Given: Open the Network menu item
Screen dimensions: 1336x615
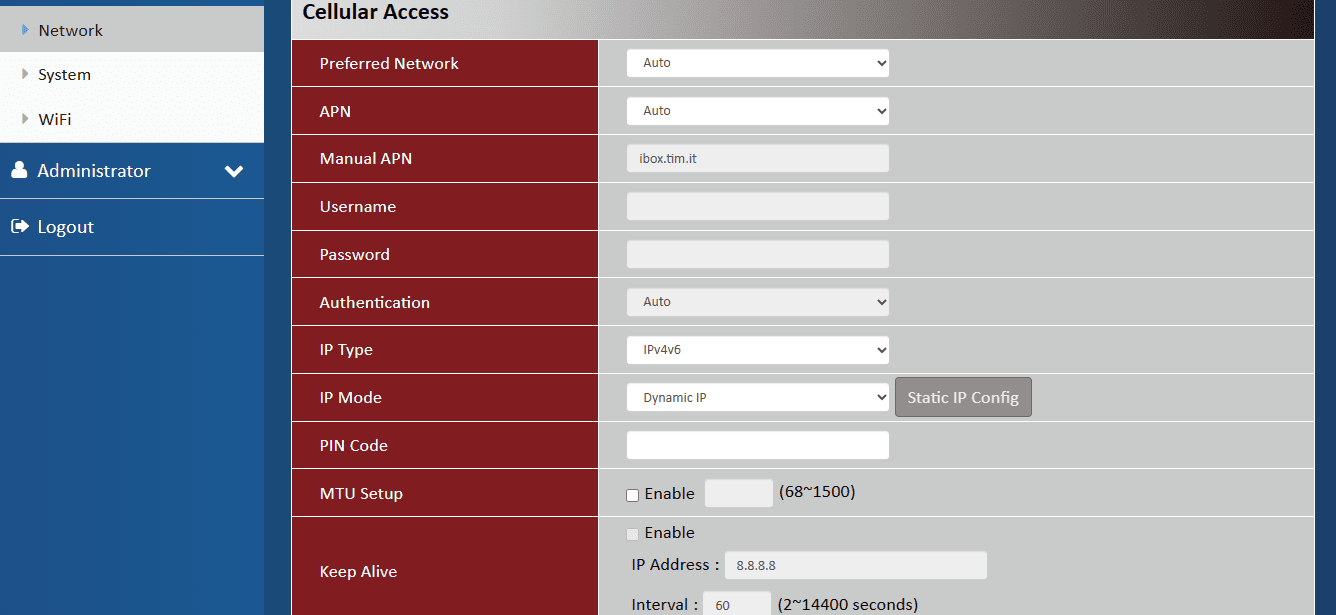Looking at the screenshot, I should point(71,30).
